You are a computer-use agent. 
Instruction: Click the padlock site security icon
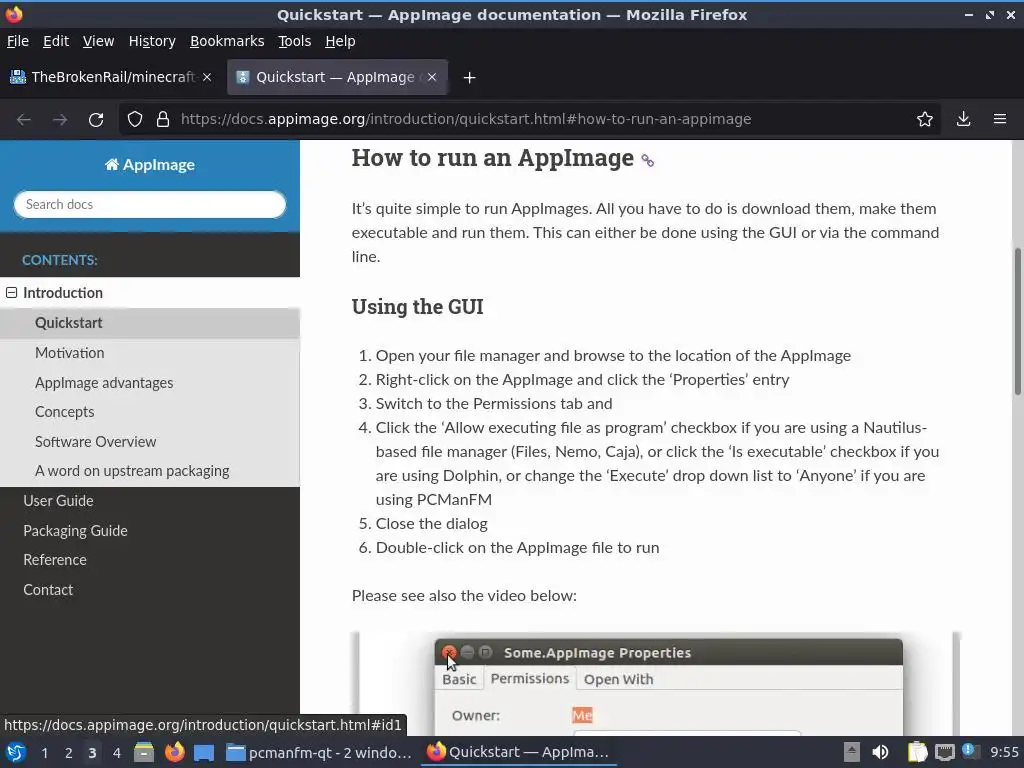click(x=163, y=119)
